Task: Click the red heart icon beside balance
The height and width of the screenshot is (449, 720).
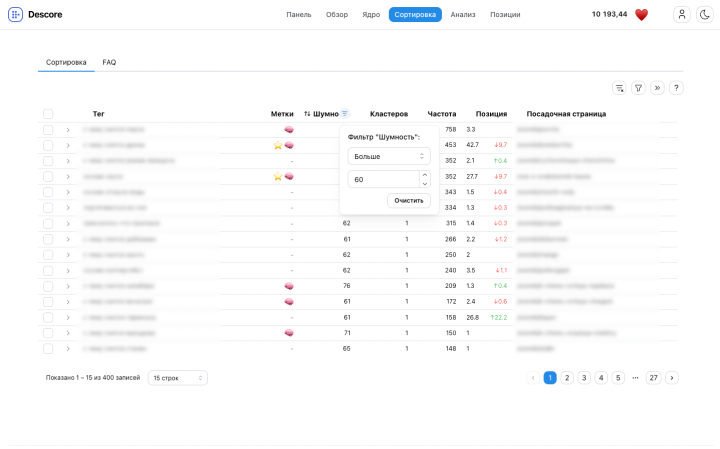Action: click(641, 15)
